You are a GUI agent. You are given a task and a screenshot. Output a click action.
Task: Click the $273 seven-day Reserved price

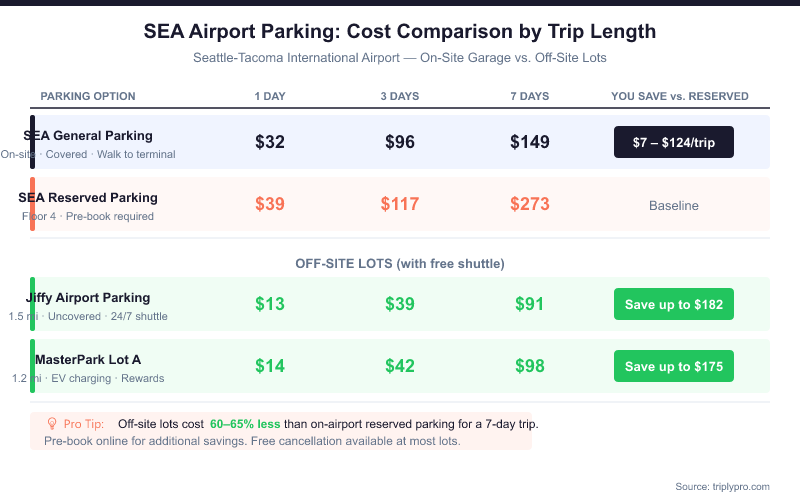529,204
